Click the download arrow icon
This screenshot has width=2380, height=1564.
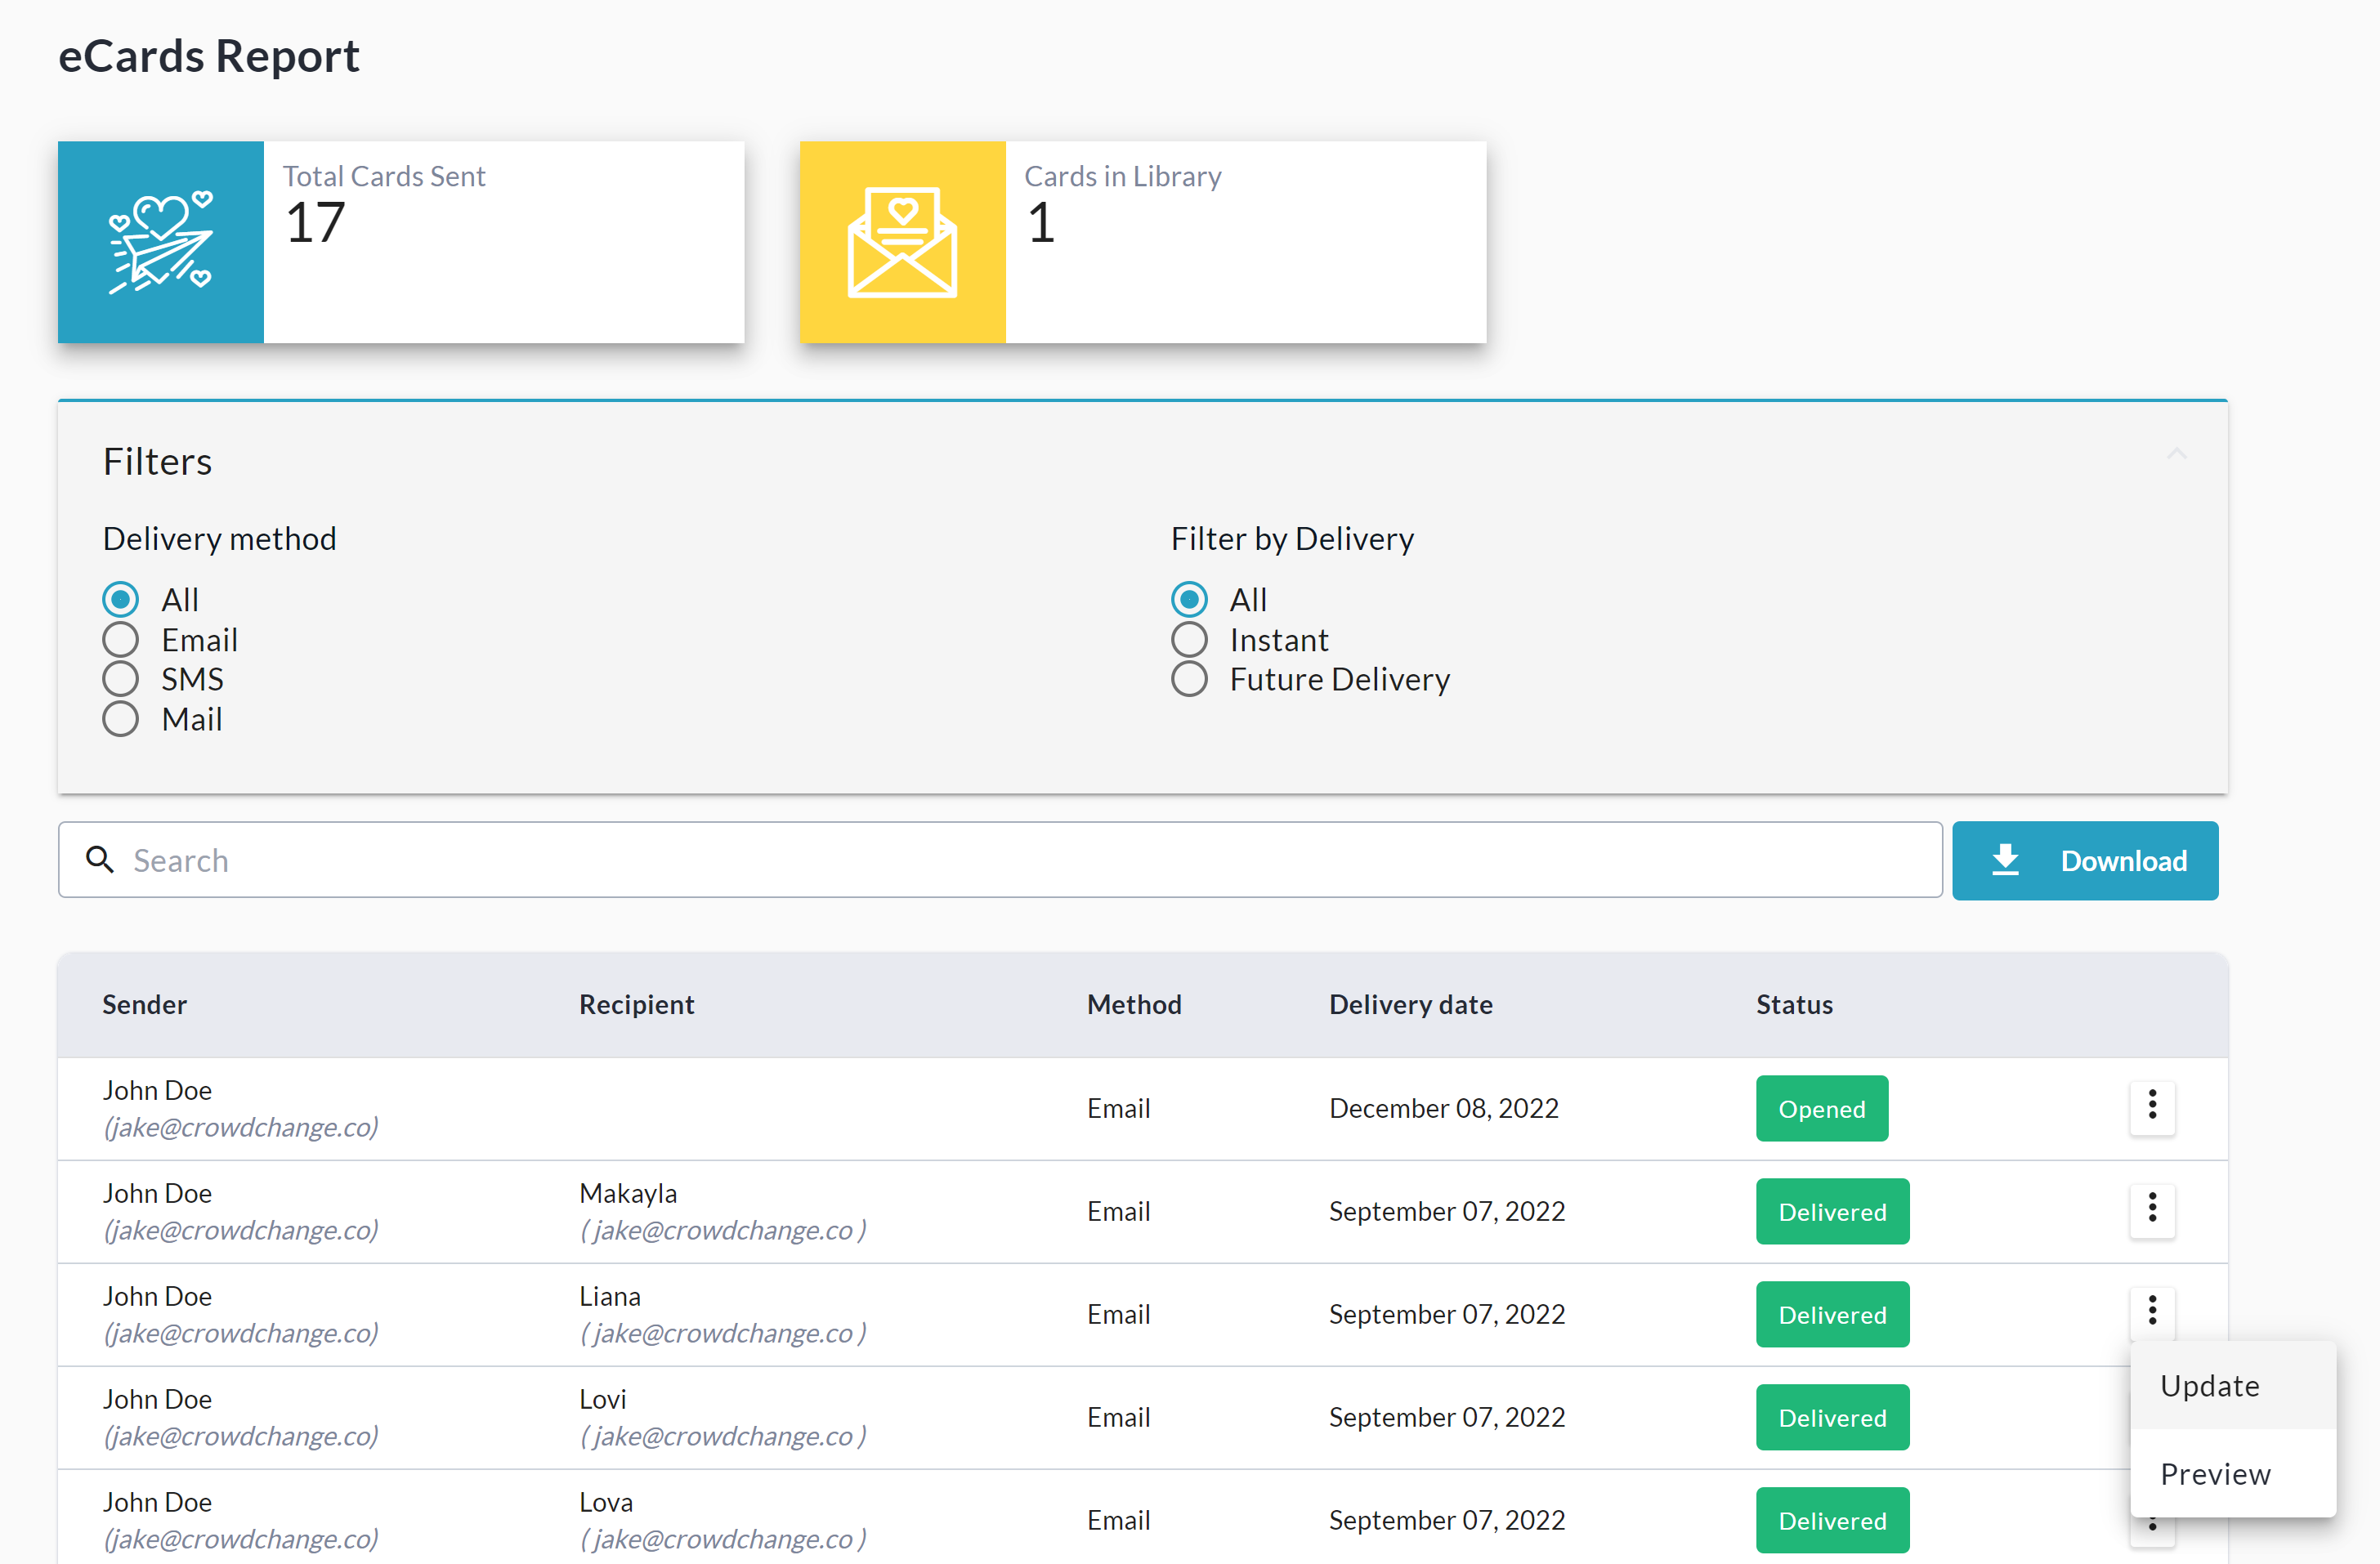click(x=2005, y=860)
